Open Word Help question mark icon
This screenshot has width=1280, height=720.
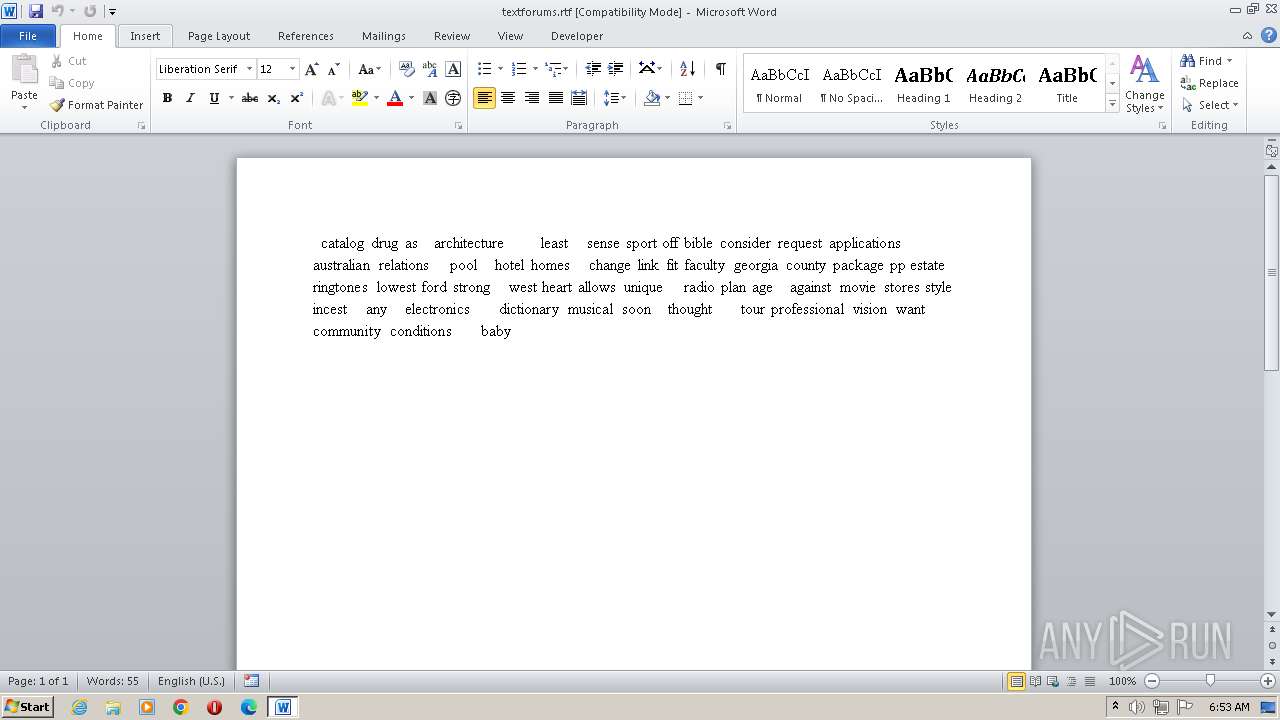pos(1269,35)
